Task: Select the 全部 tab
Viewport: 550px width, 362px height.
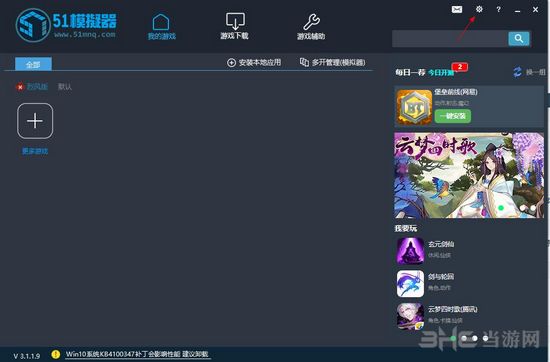Action: (x=33, y=64)
